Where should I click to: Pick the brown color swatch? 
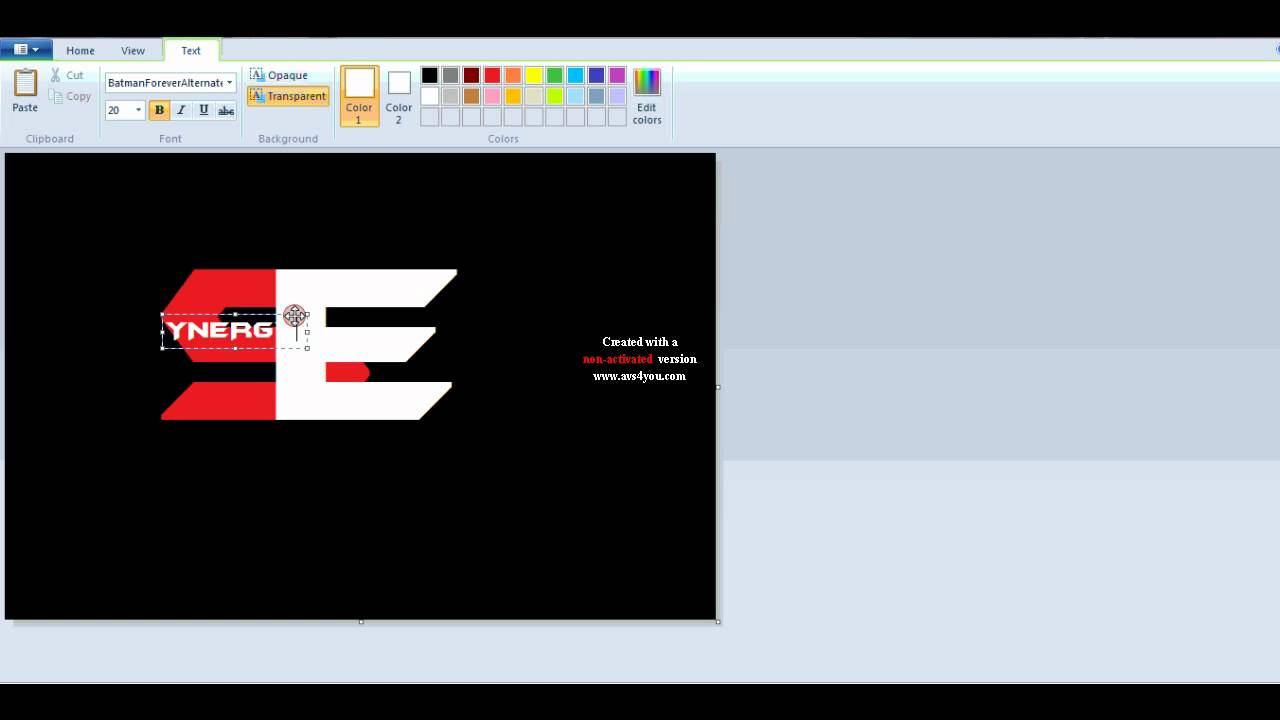pyautogui.click(x=471, y=96)
